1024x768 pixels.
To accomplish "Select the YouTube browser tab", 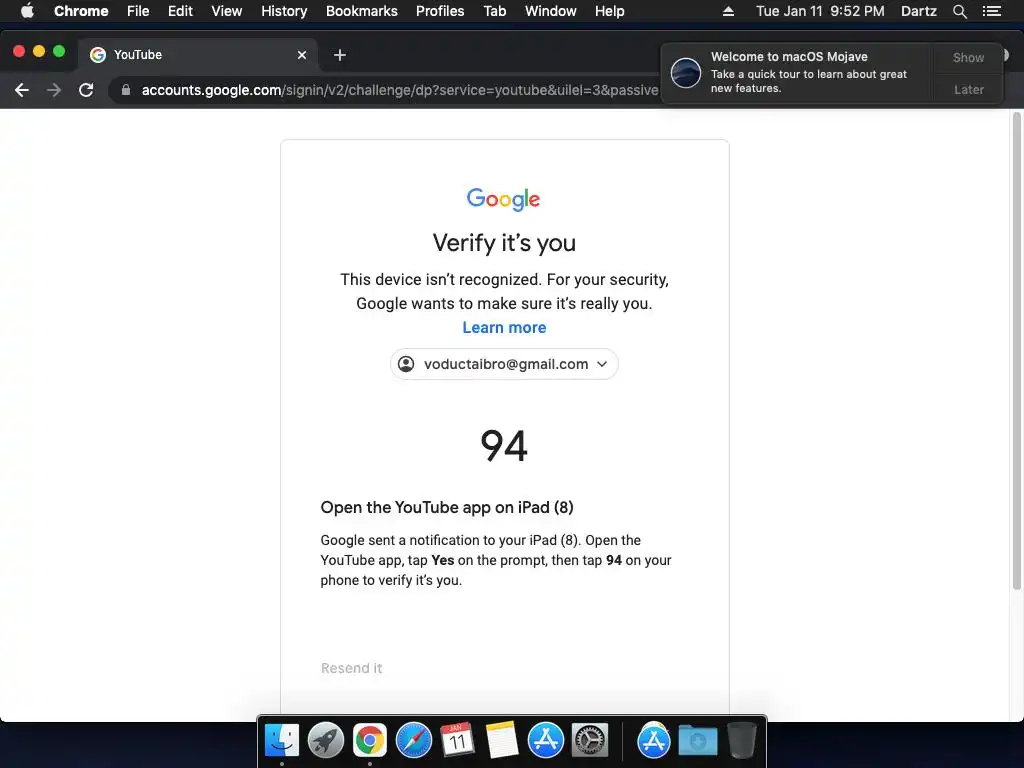I will click(198, 55).
